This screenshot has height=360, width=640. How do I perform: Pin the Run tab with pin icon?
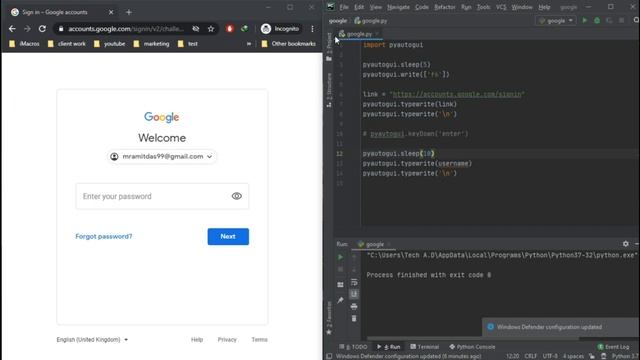[340, 300]
